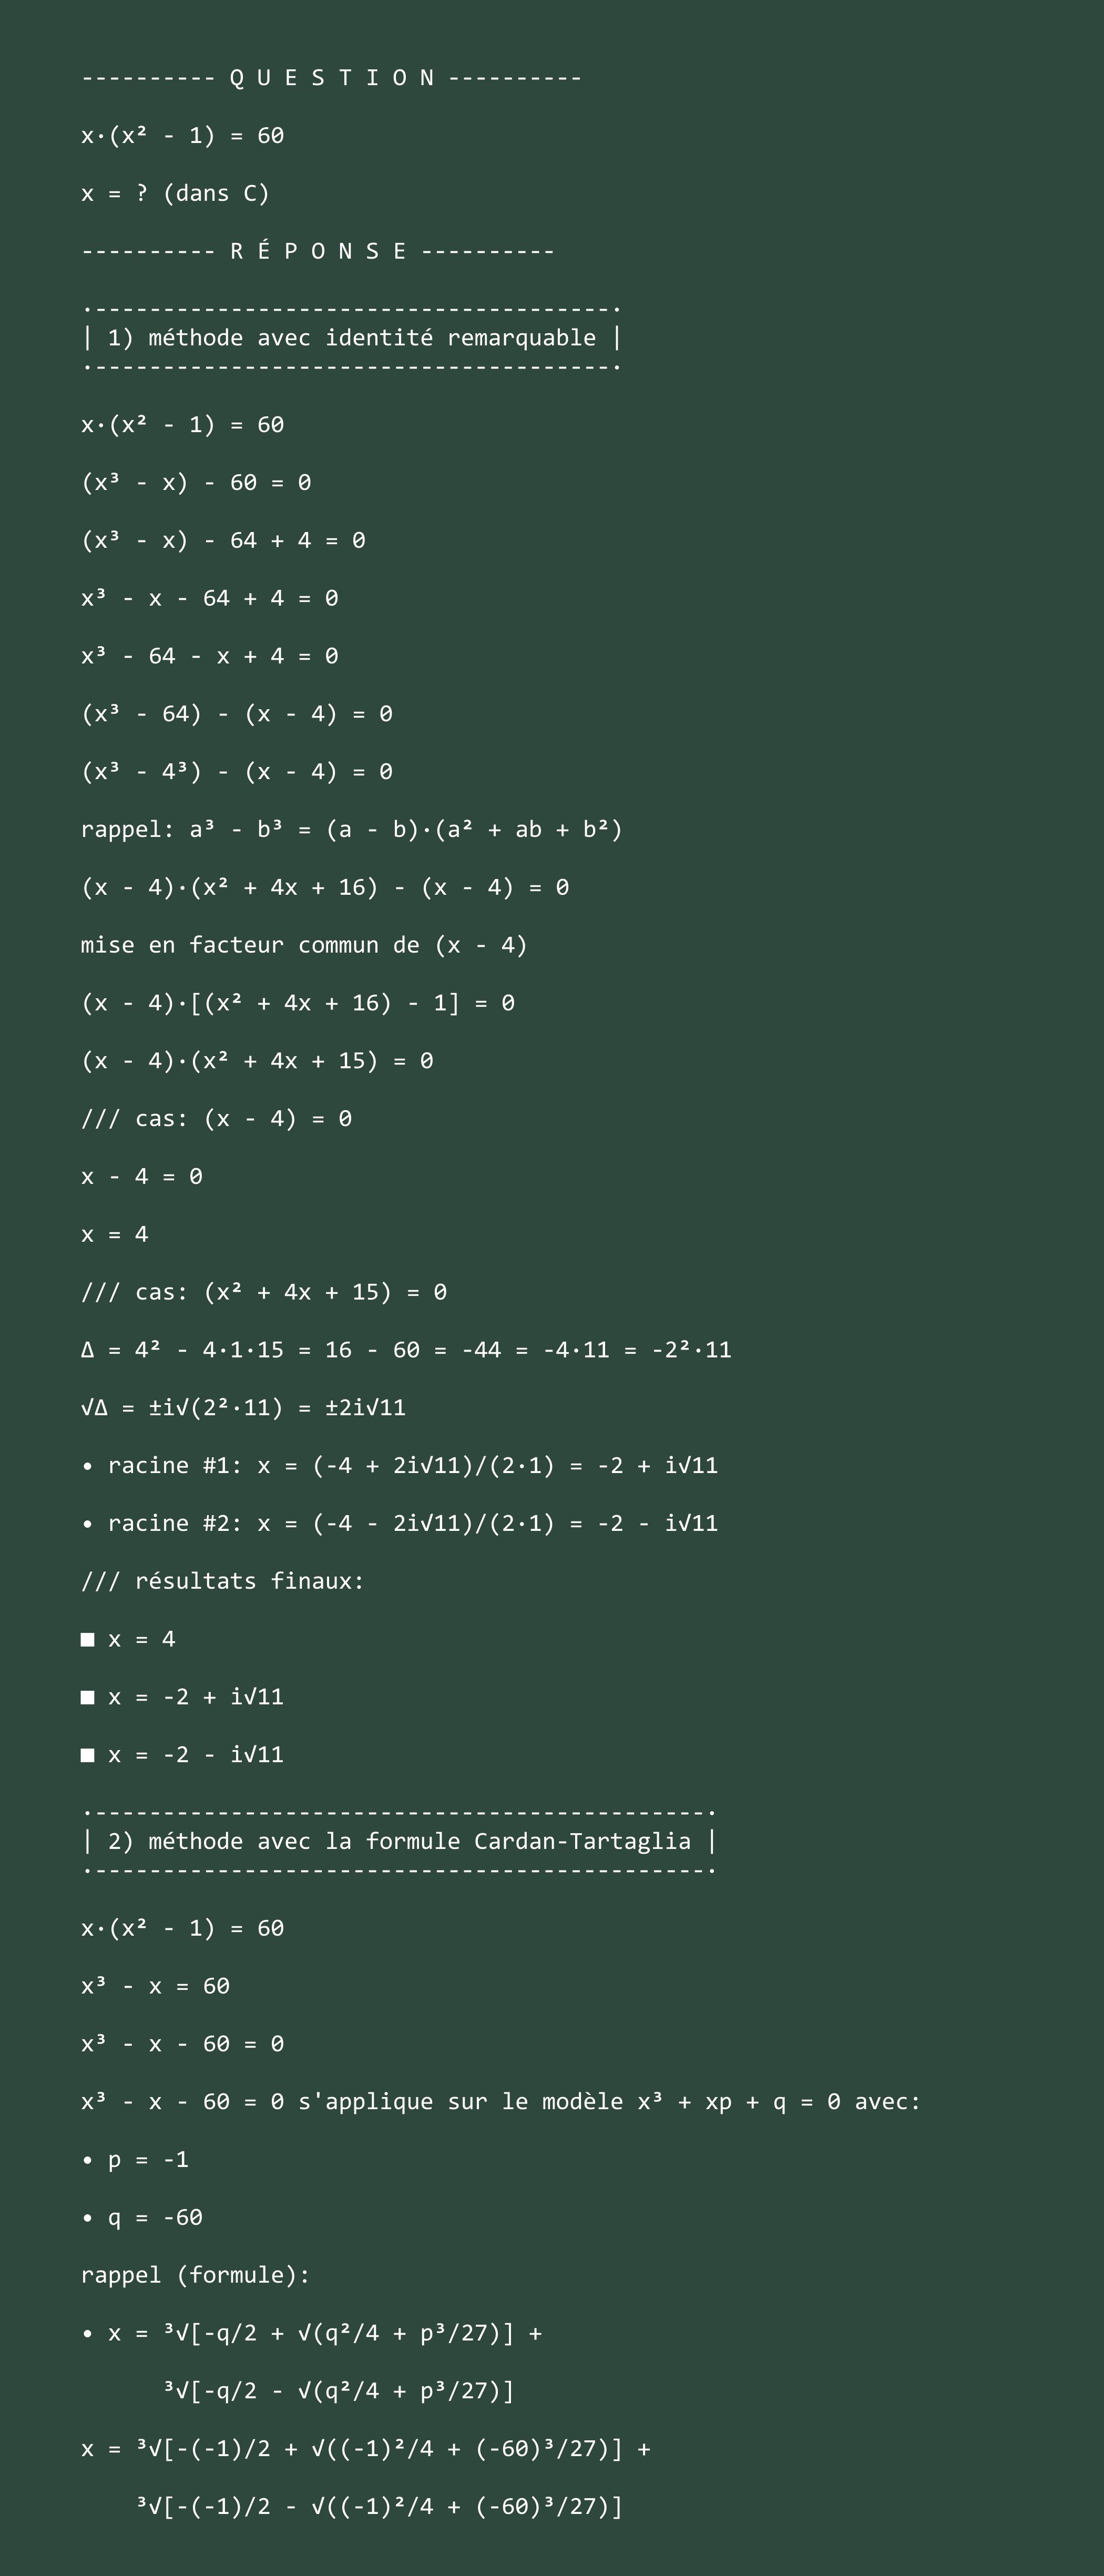Click the 'rappel (formule):' line
This screenshot has height=2576, width=1104.
click(196, 2275)
